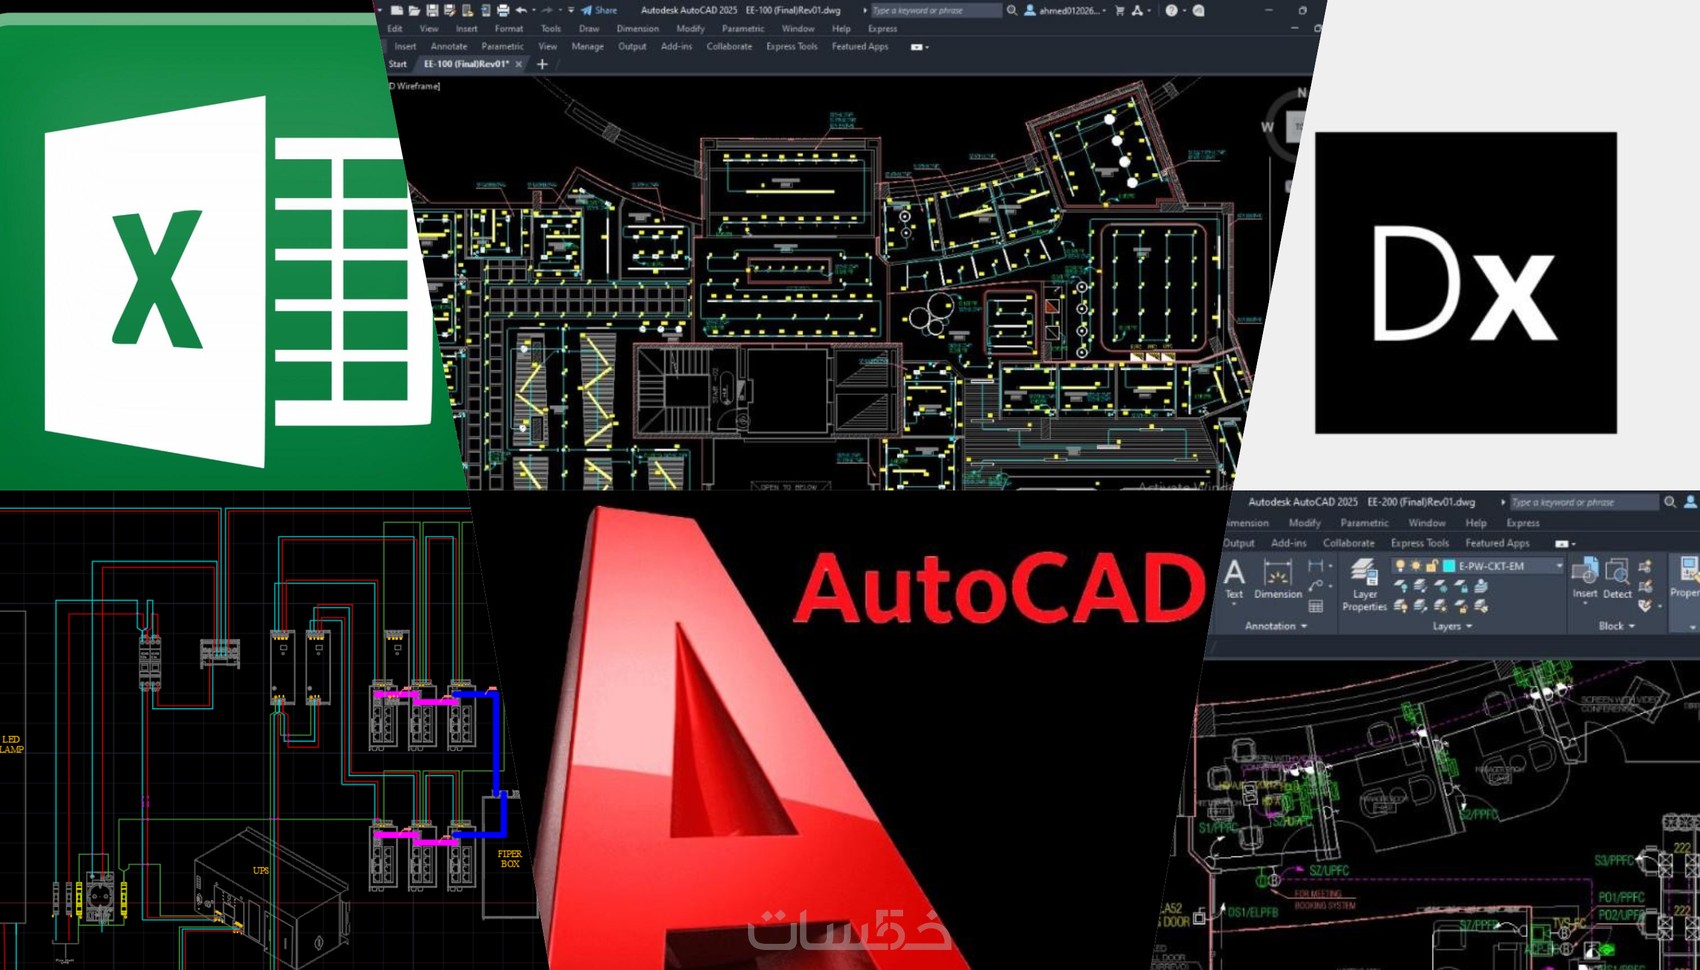1700x970 pixels.
Task: Click the Layer Off icon in Layers panel
Action: [x=1400, y=586]
